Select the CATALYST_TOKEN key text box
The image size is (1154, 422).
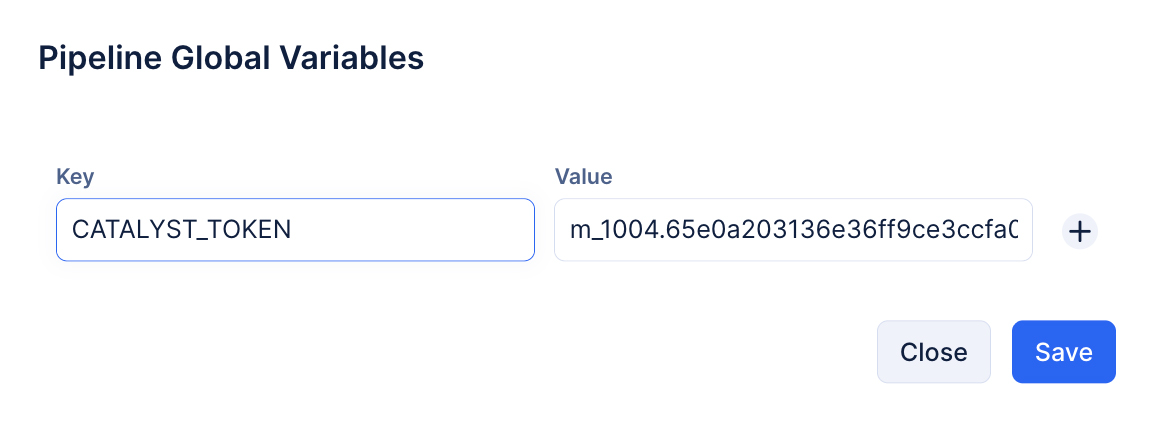[295, 230]
